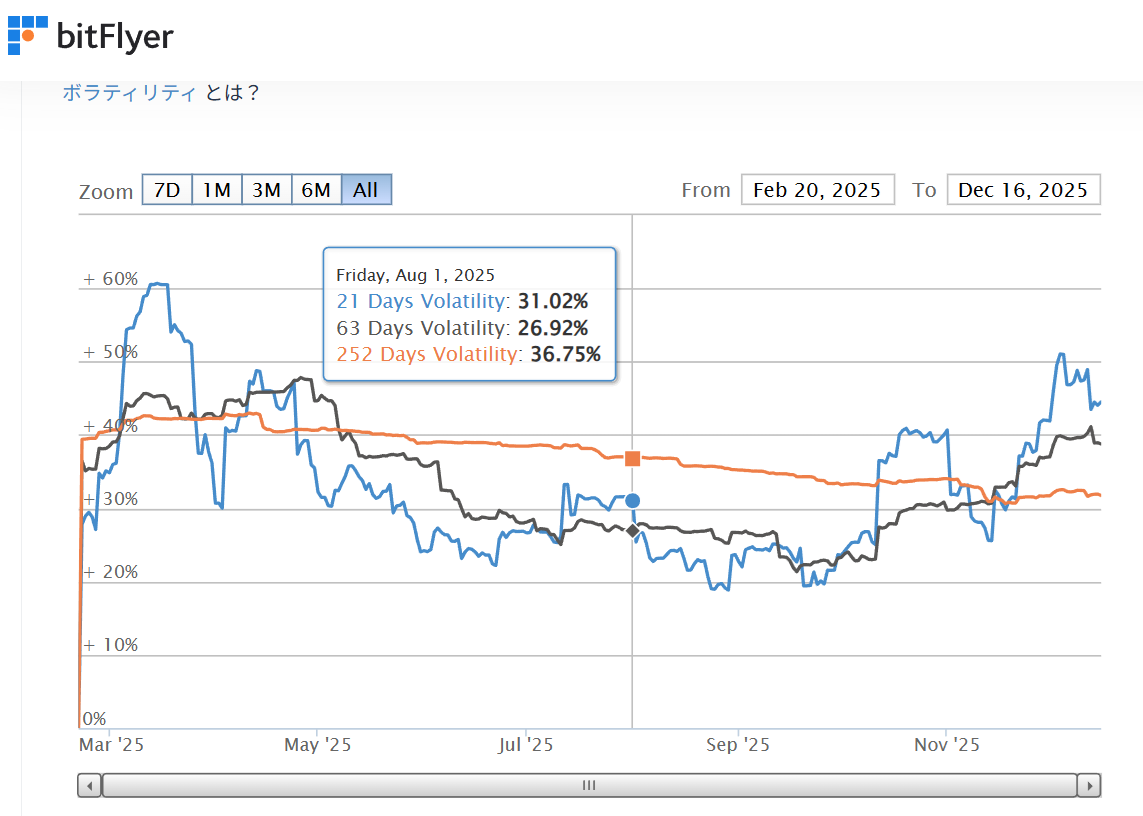The image size is (1143, 816).
Task: Click the right scroll arrow of chart navigator
Action: coord(1089,785)
